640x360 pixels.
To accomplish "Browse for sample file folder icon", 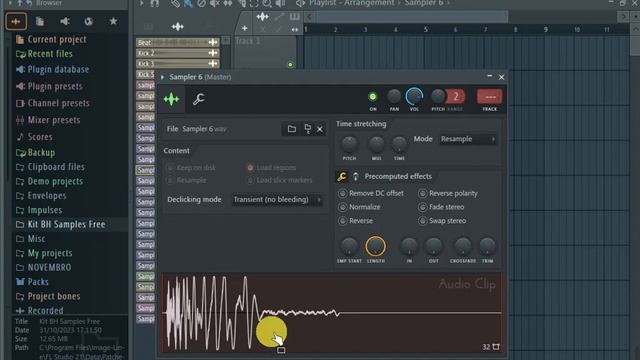I will coord(291,129).
